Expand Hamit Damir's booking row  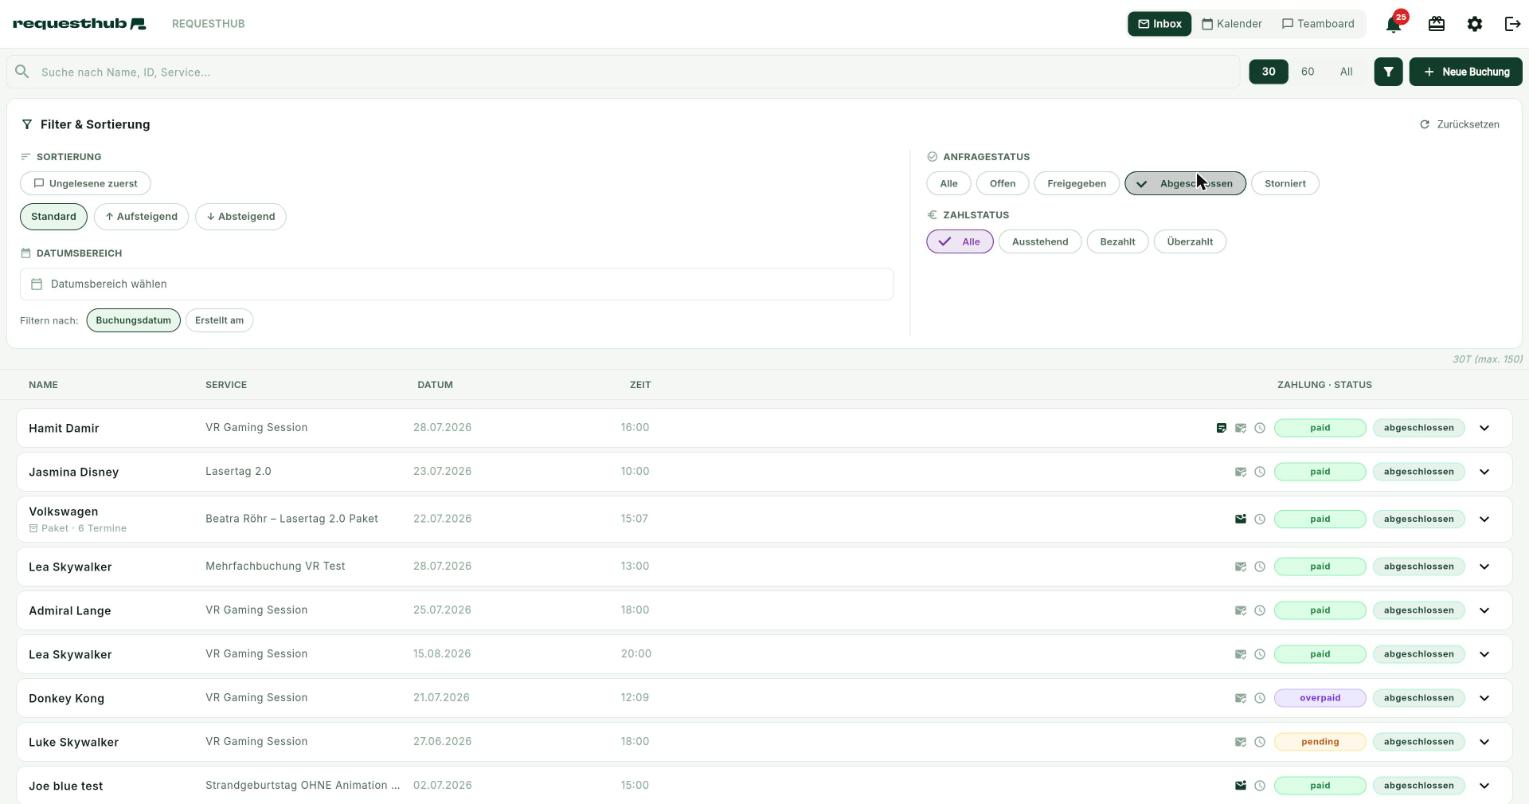(1484, 428)
